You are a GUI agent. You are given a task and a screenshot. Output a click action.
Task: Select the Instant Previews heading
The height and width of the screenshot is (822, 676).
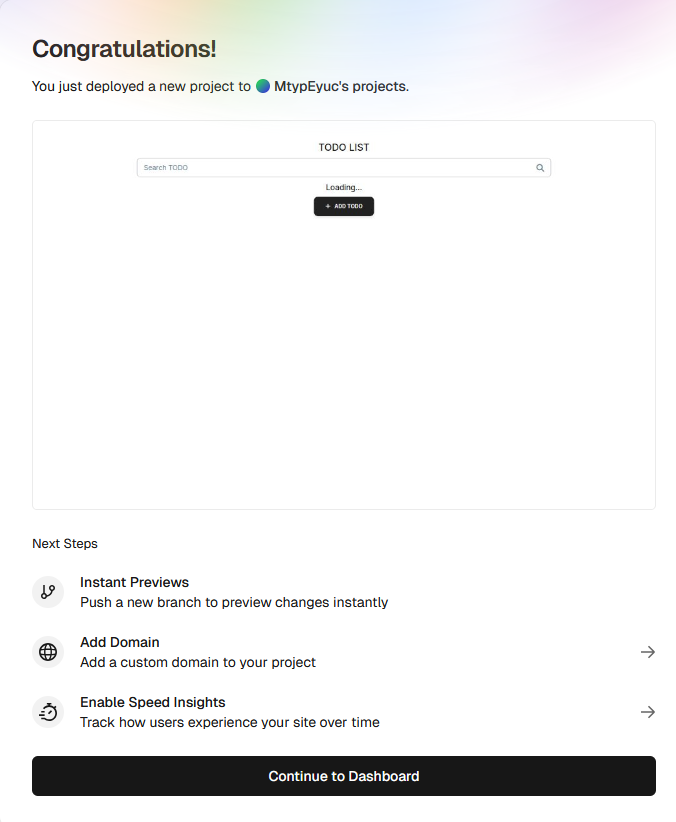[x=134, y=582]
